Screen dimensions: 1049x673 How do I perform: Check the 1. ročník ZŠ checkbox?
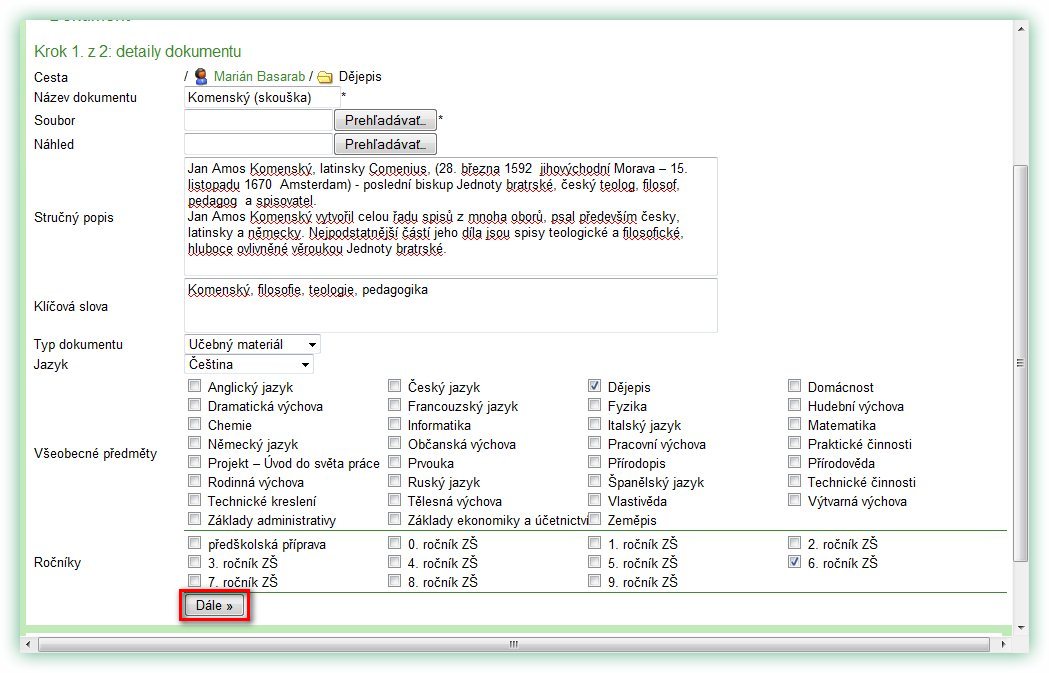594,543
